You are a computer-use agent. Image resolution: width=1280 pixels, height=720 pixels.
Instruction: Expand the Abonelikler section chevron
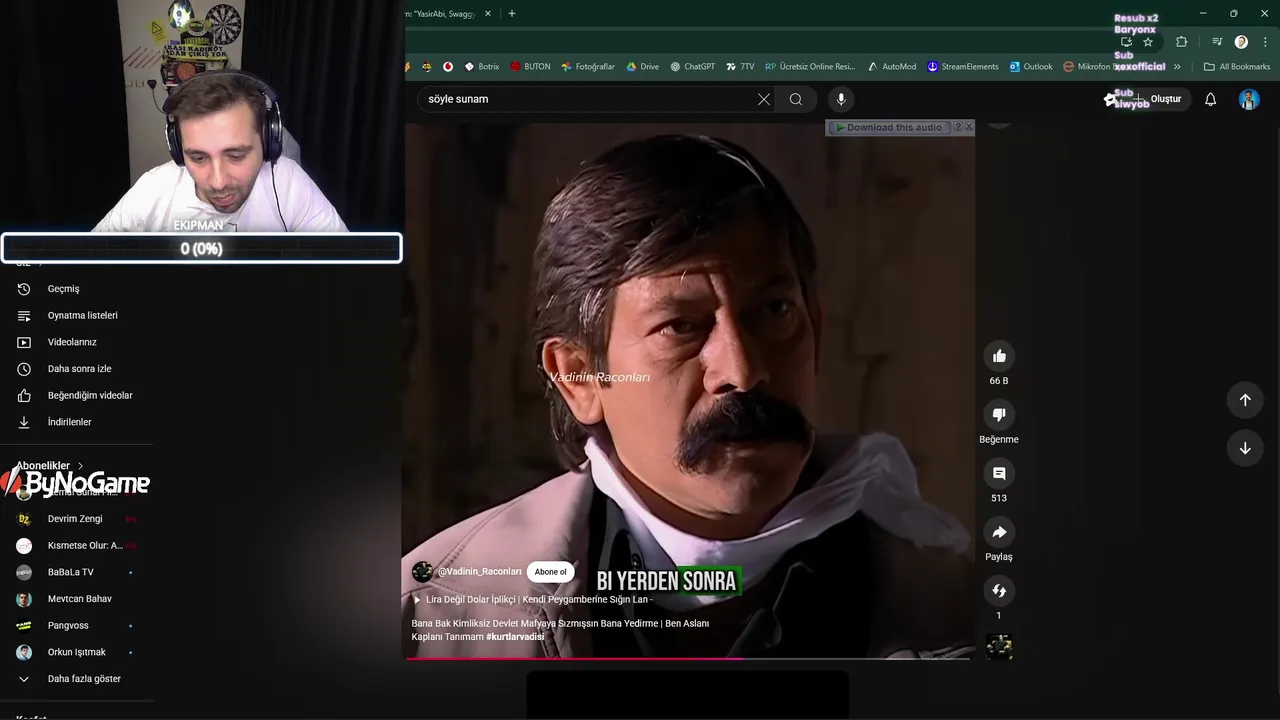tap(81, 466)
